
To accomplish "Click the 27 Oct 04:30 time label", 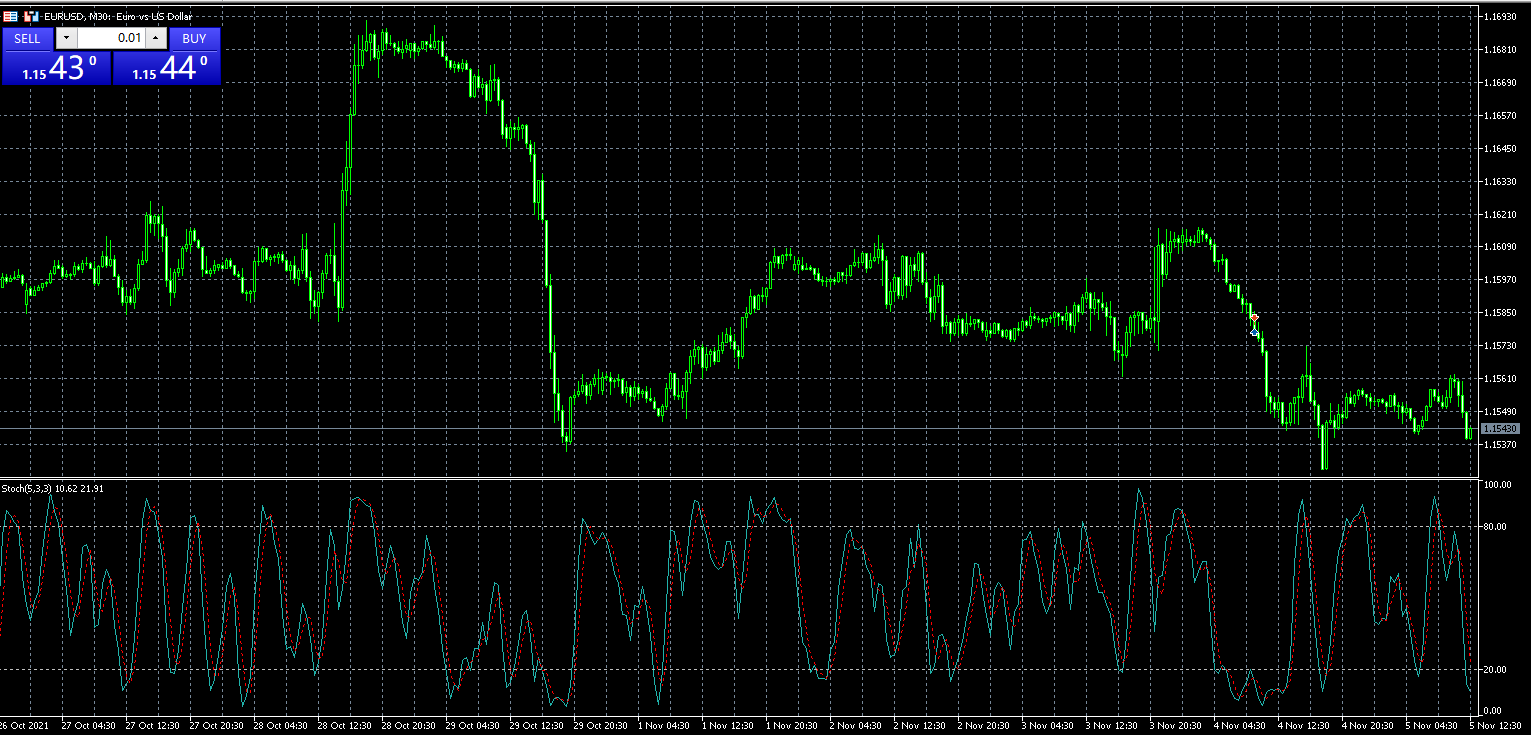I will tap(88, 725).
